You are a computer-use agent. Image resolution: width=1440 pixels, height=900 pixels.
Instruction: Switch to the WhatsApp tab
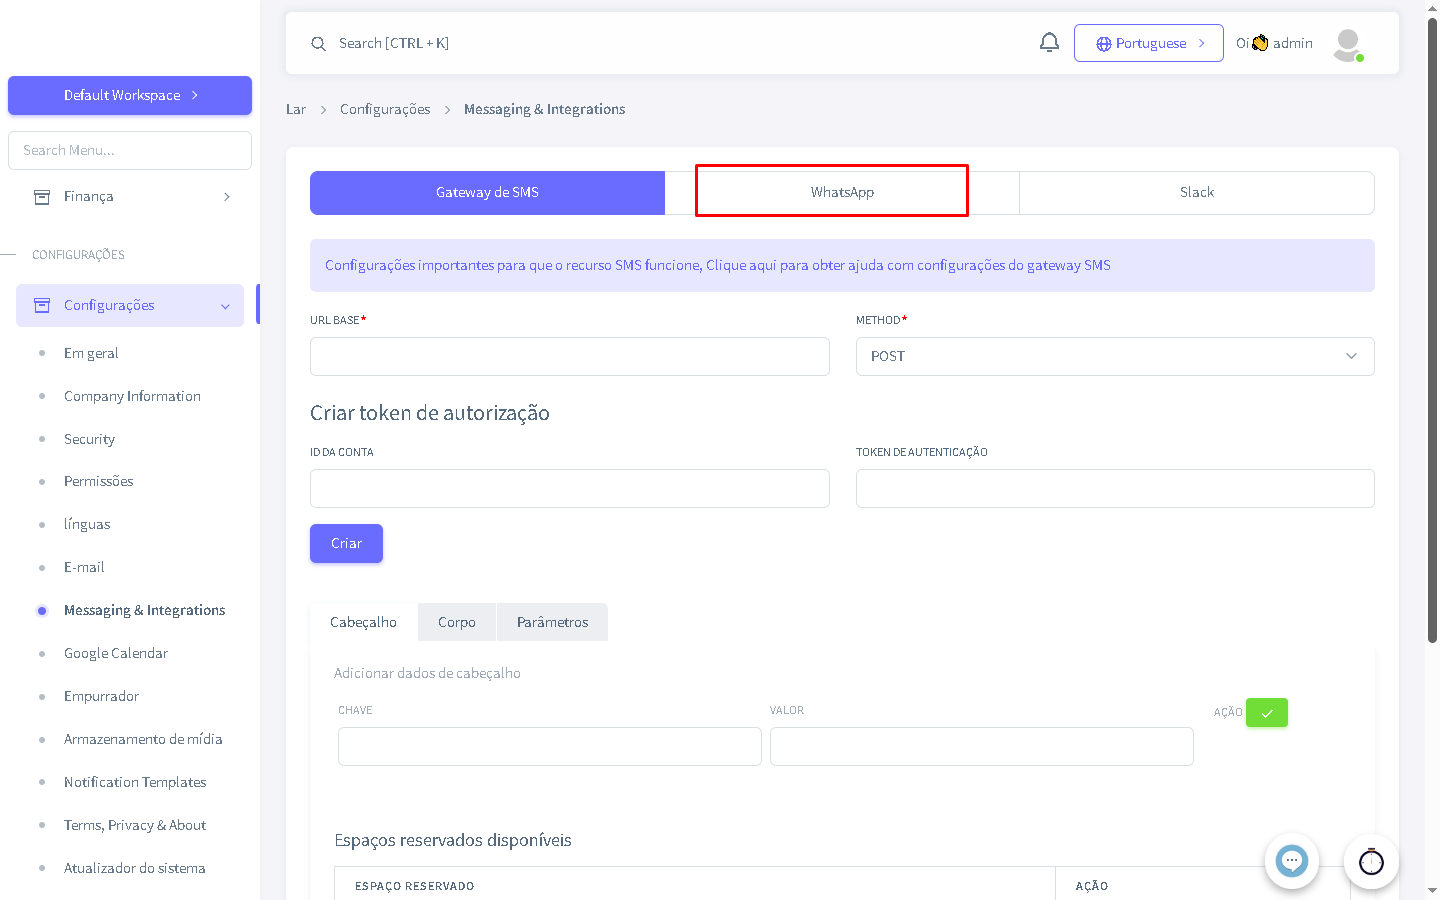point(842,192)
